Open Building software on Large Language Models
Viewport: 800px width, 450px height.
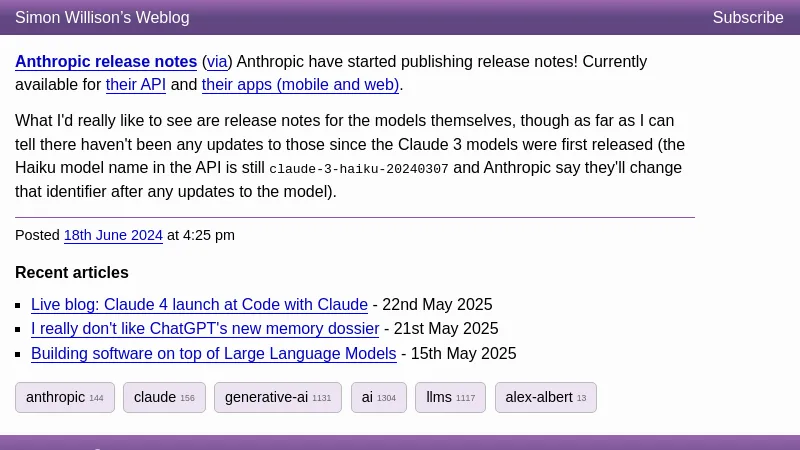pos(213,354)
